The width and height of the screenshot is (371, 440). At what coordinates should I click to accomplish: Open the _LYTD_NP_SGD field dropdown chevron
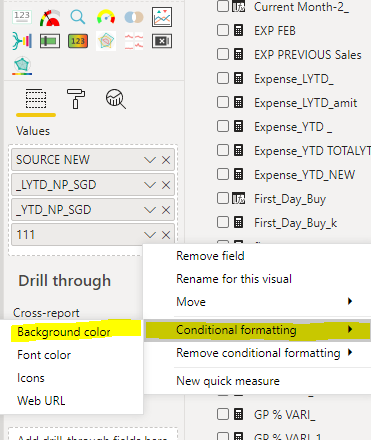click(150, 185)
